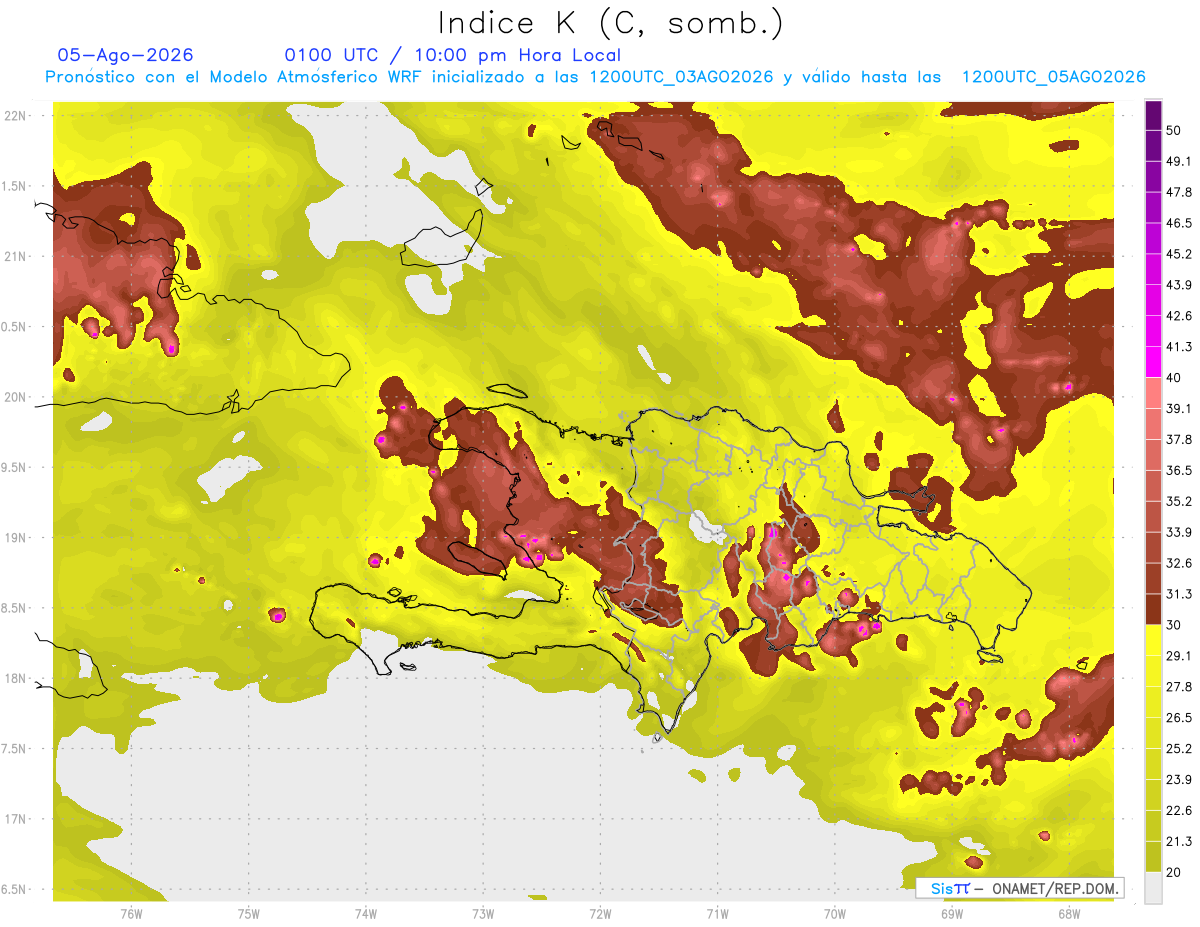Select the "70W" longitude label
This screenshot has width=1200, height=927.
(x=834, y=913)
